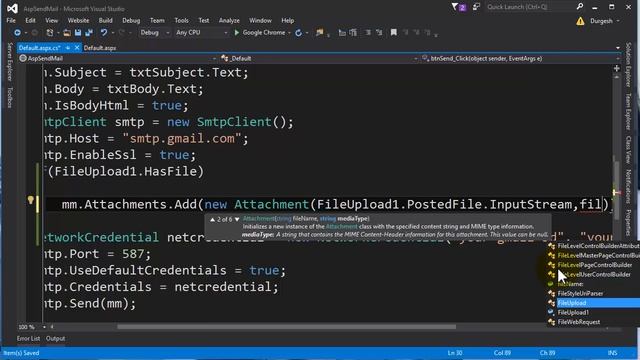The width and height of the screenshot is (640, 360).
Task: Open the Class View side tab
Action: [x=629, y=150]
